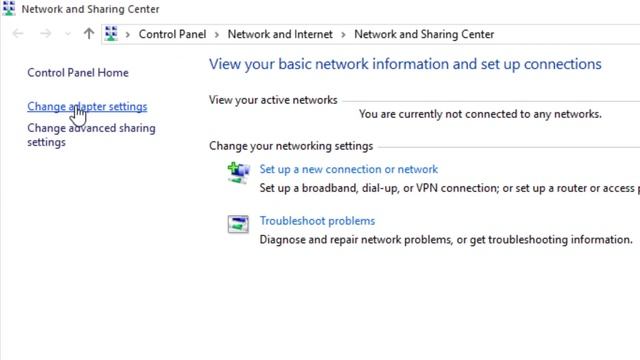
Task: Click the Troubleshoot problems icon
Action: [x=238, y=224]
